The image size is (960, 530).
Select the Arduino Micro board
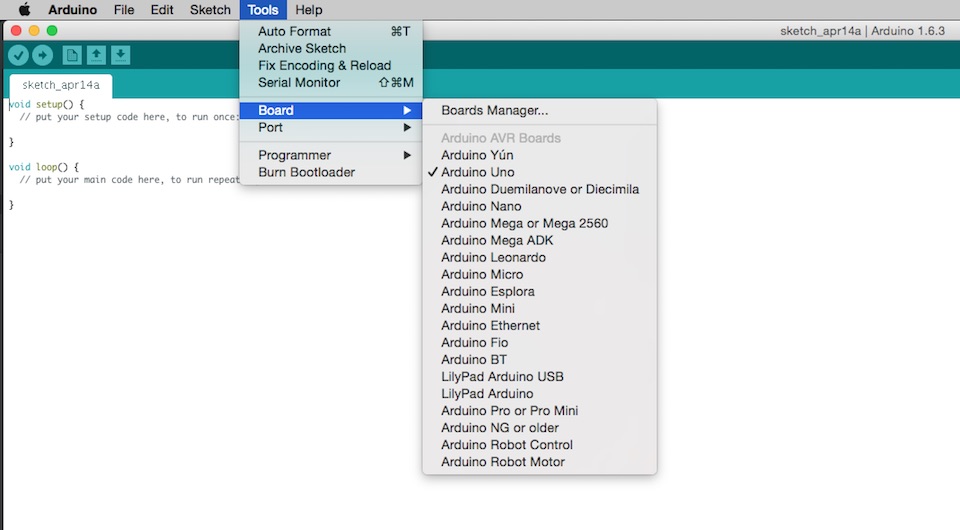(x=539, y=275)
